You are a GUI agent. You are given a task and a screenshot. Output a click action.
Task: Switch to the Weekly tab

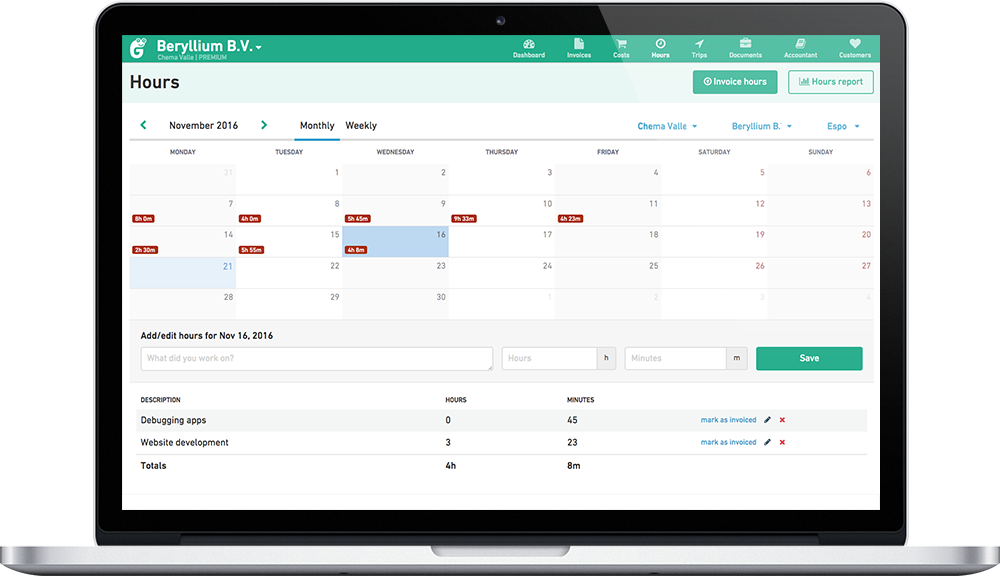(x=361, y=125)
